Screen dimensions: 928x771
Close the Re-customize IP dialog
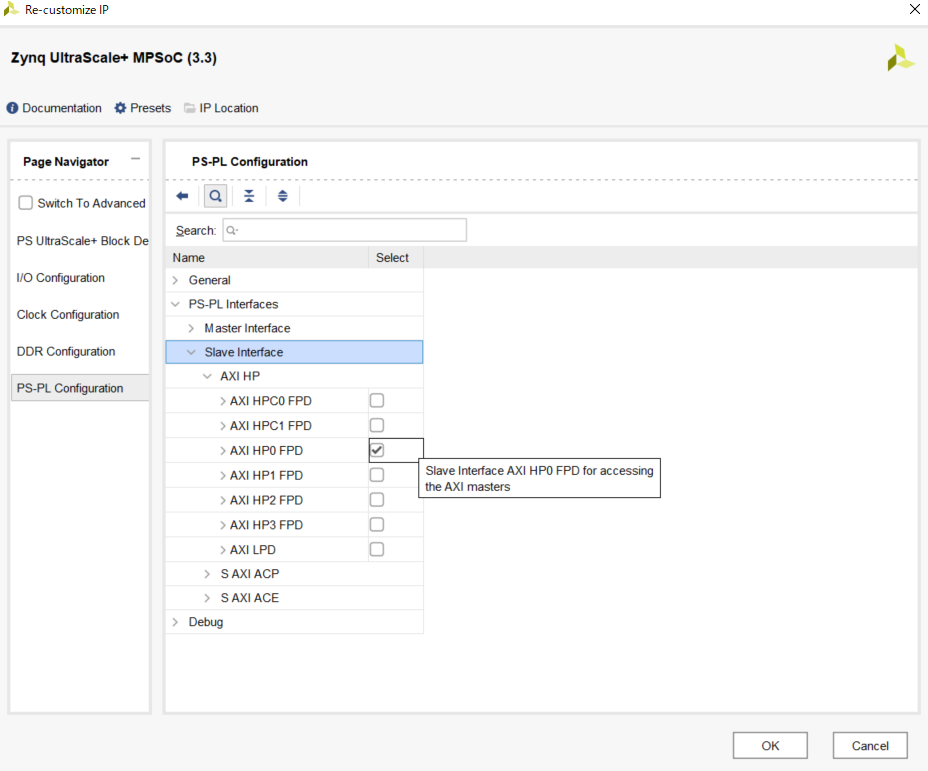tap(914, 9)
